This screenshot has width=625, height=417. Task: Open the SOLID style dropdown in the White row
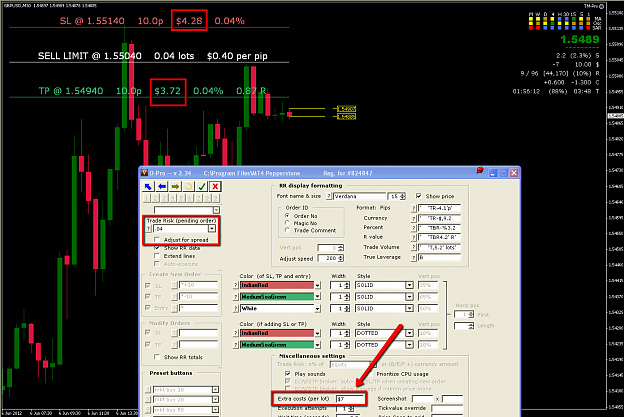click(409, 309)
